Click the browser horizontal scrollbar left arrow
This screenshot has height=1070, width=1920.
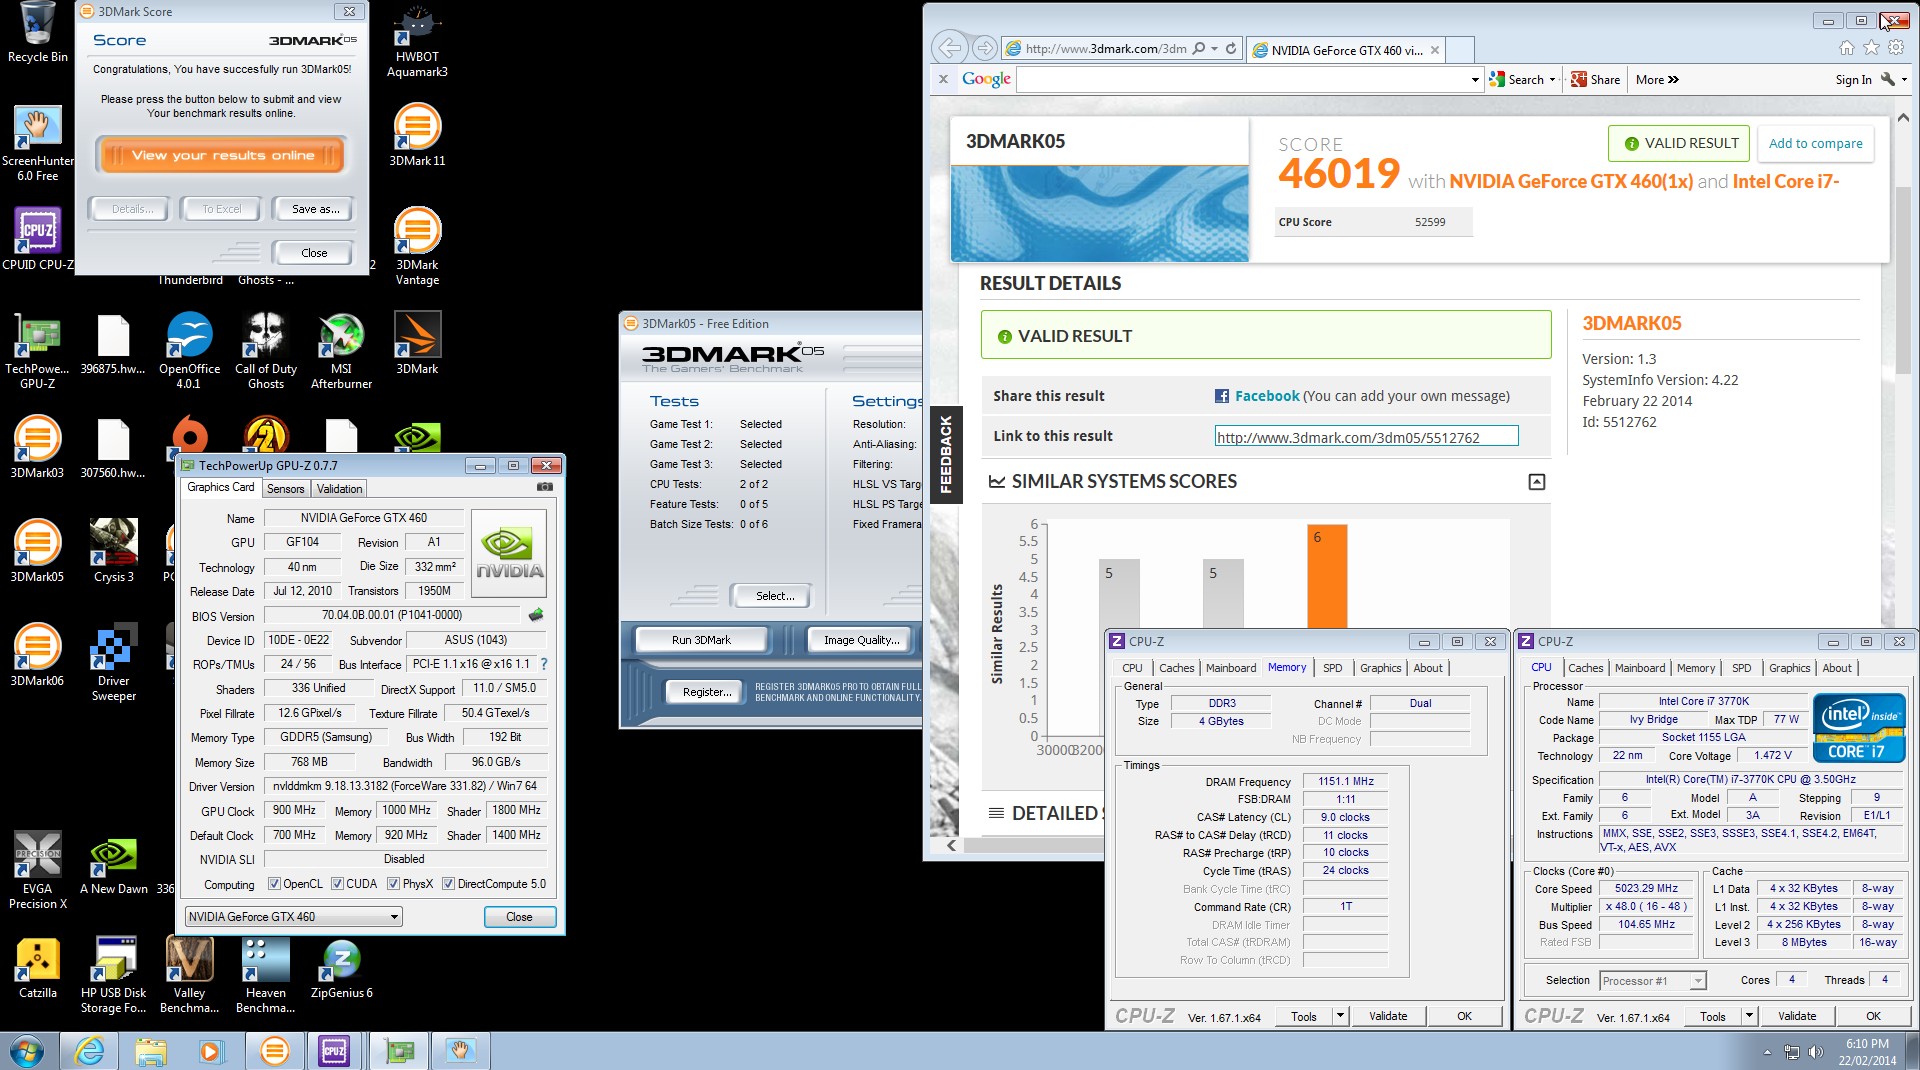point(951,845)
